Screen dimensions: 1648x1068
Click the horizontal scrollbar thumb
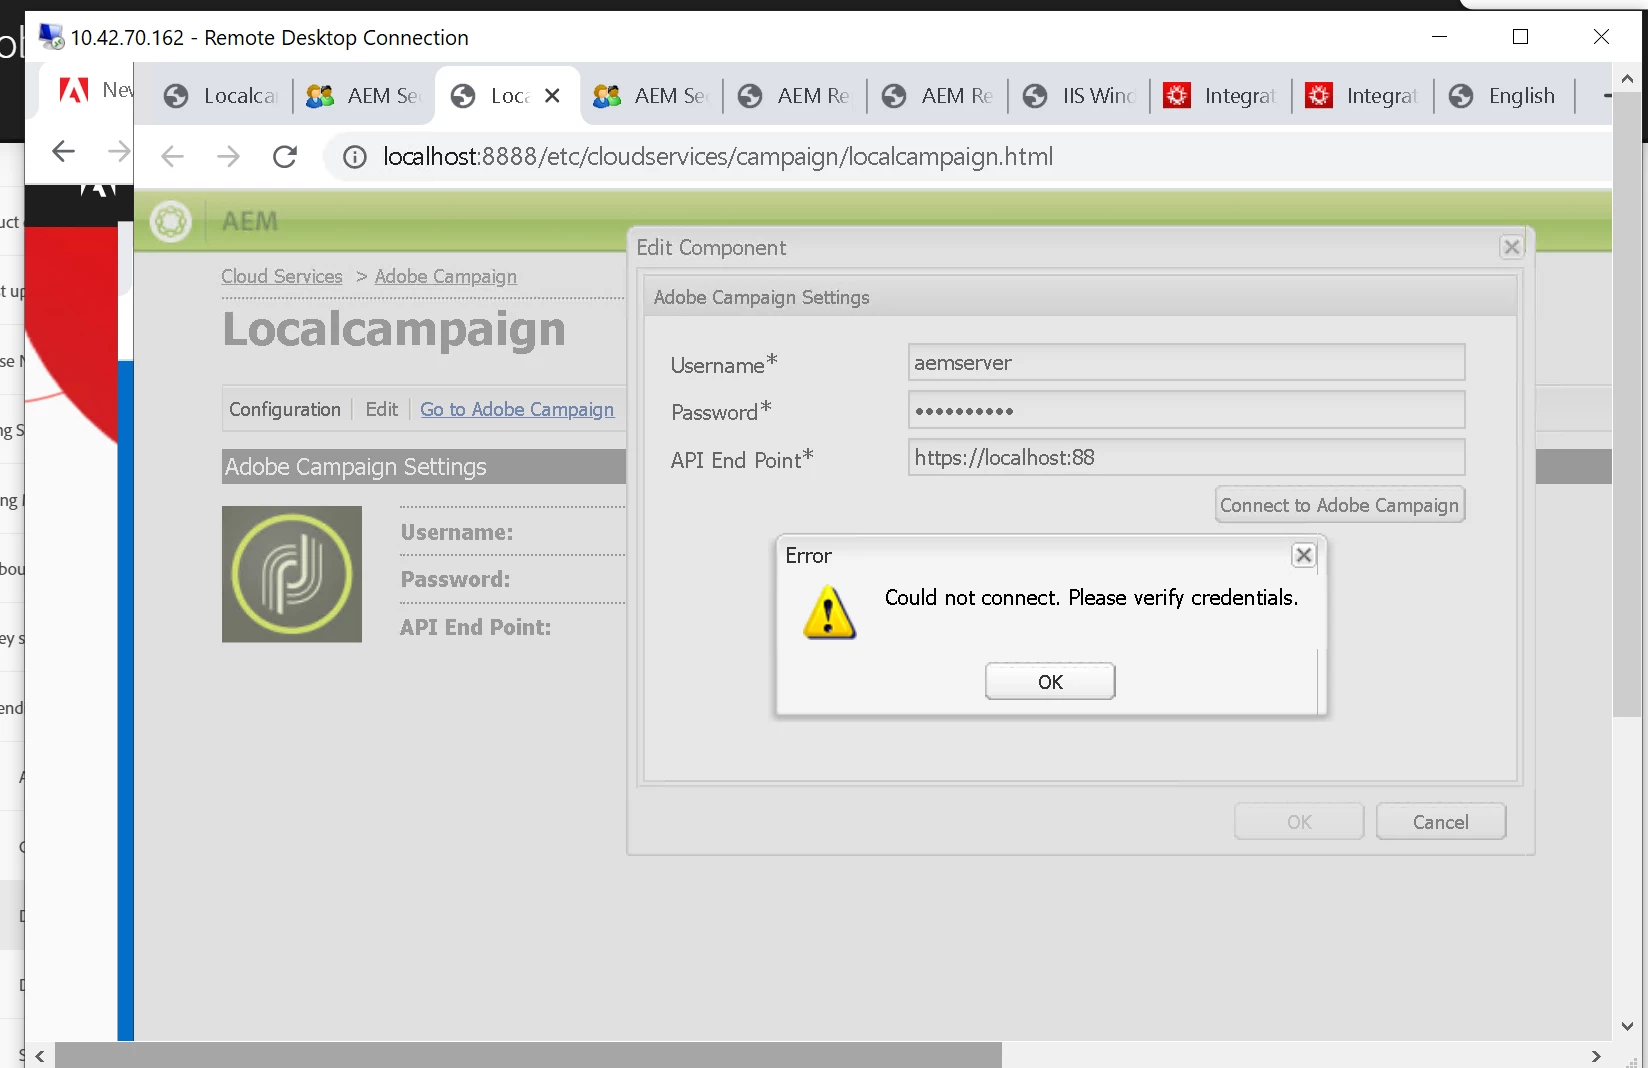pos(528,1056)
